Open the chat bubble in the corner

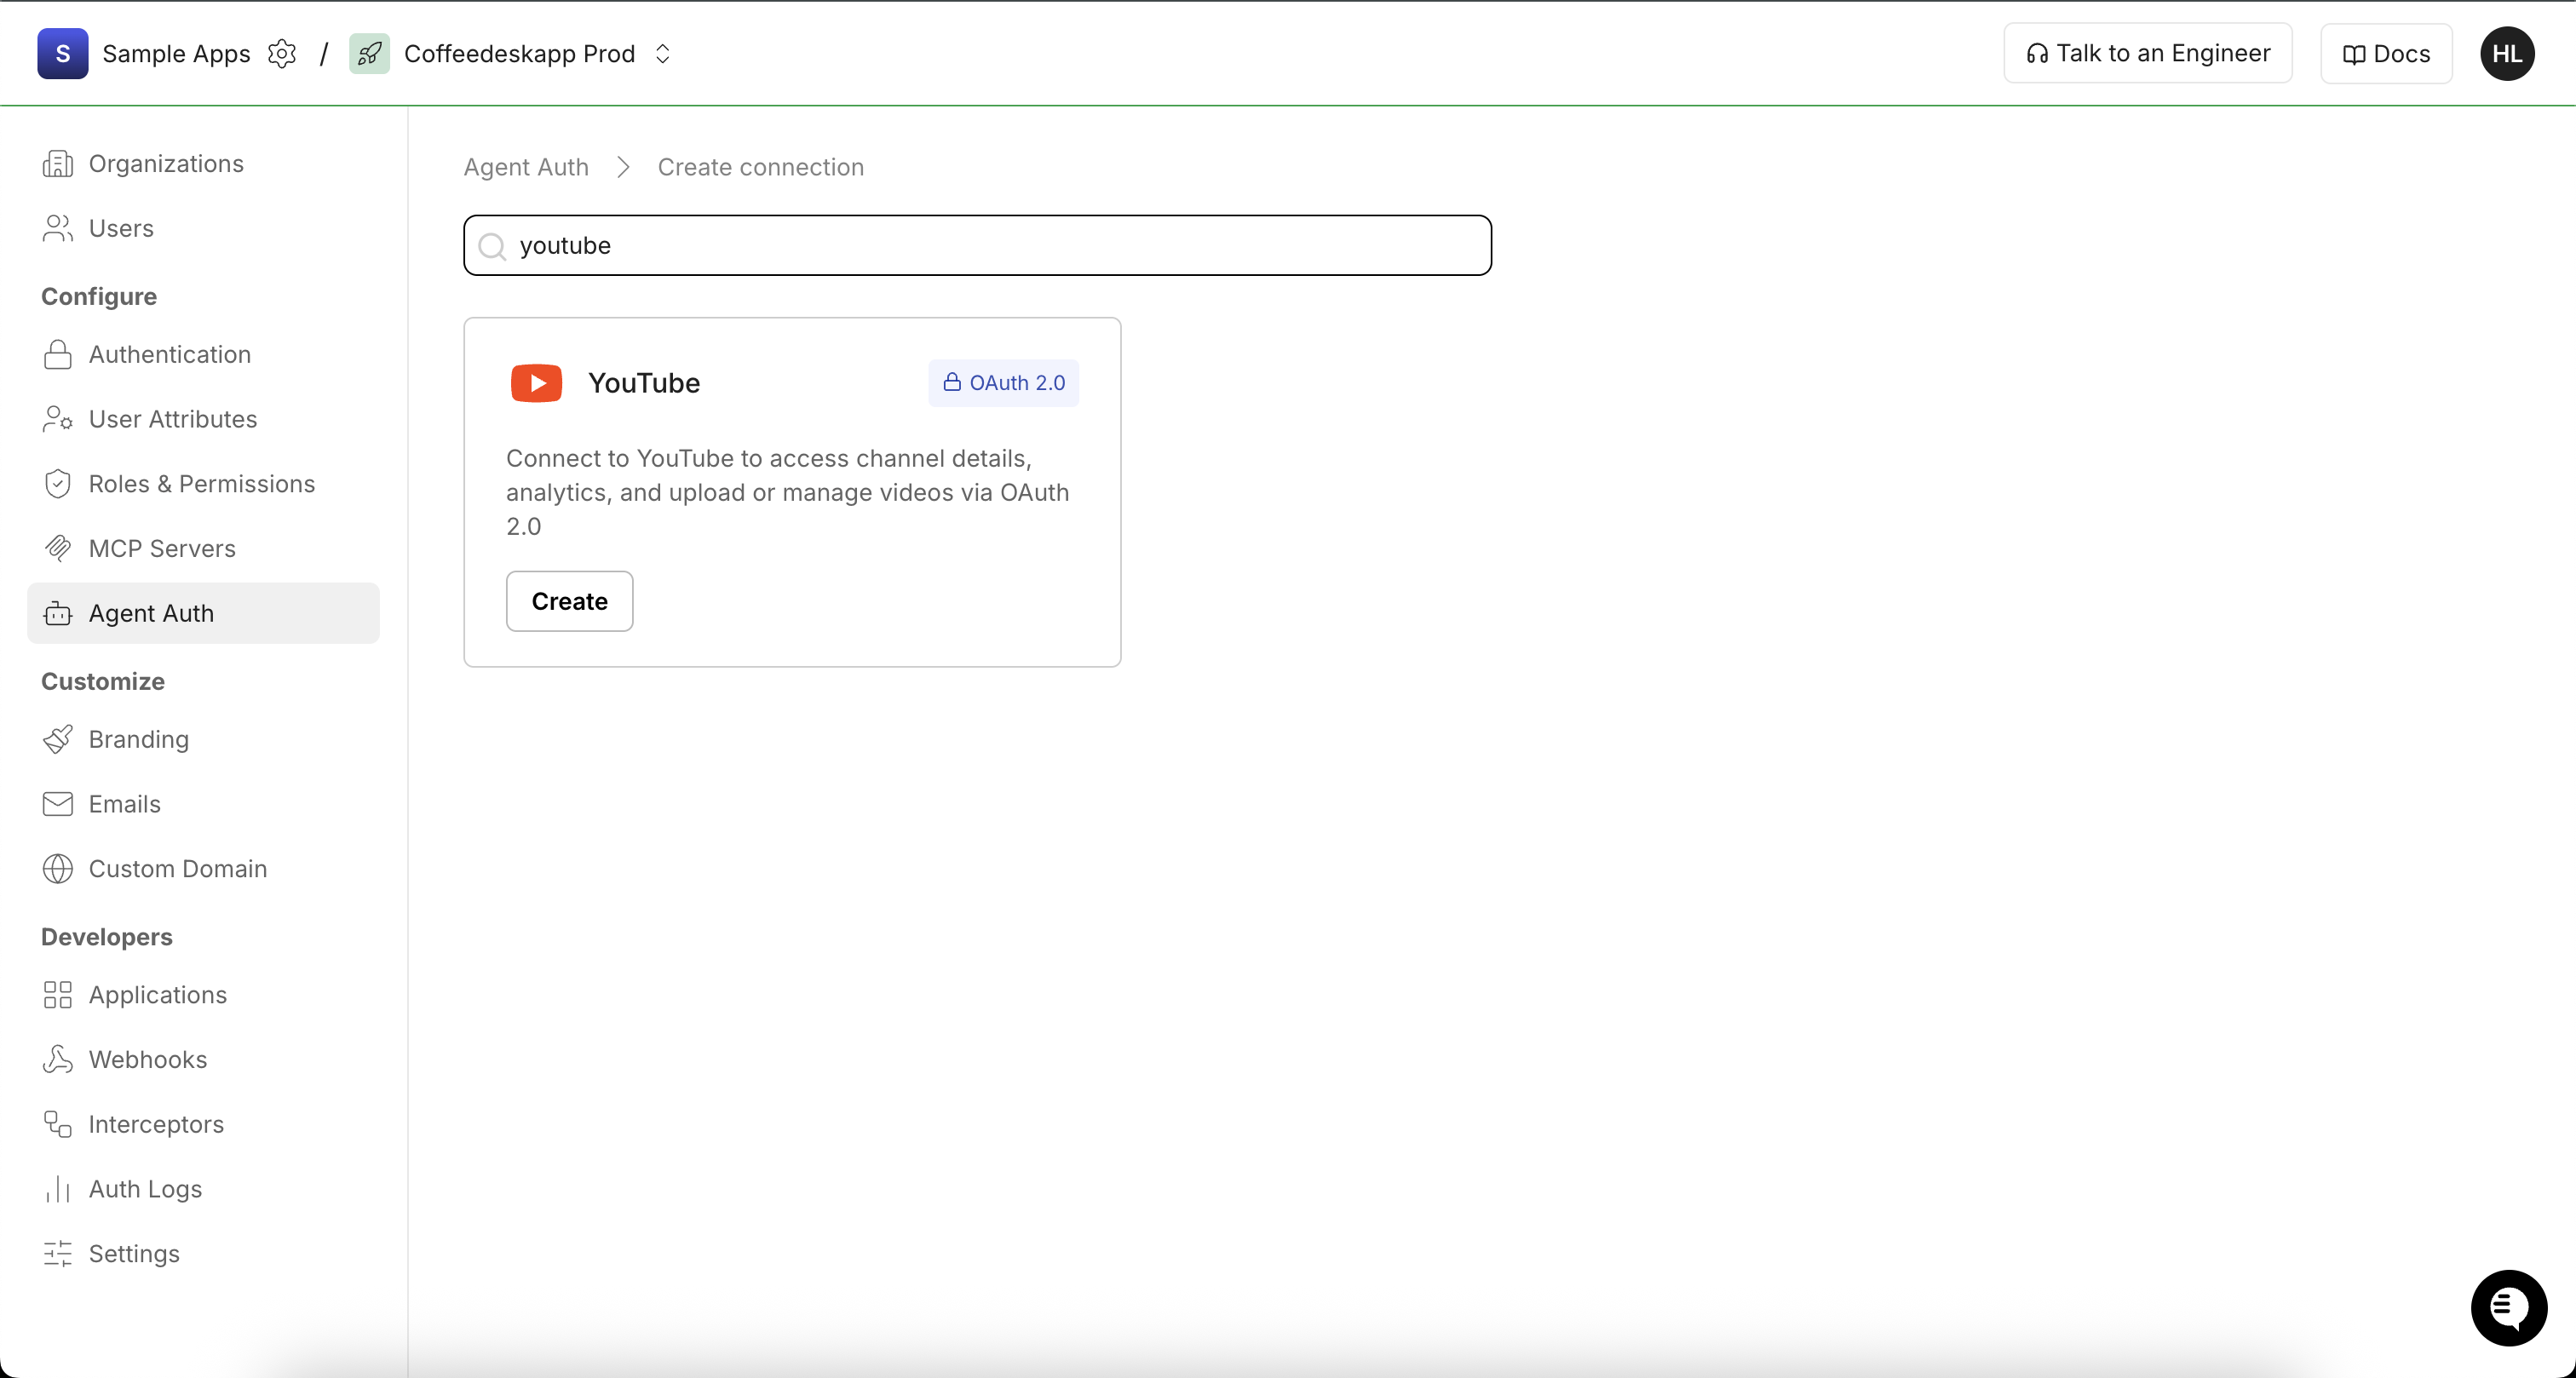(x=2508, y=1308)
